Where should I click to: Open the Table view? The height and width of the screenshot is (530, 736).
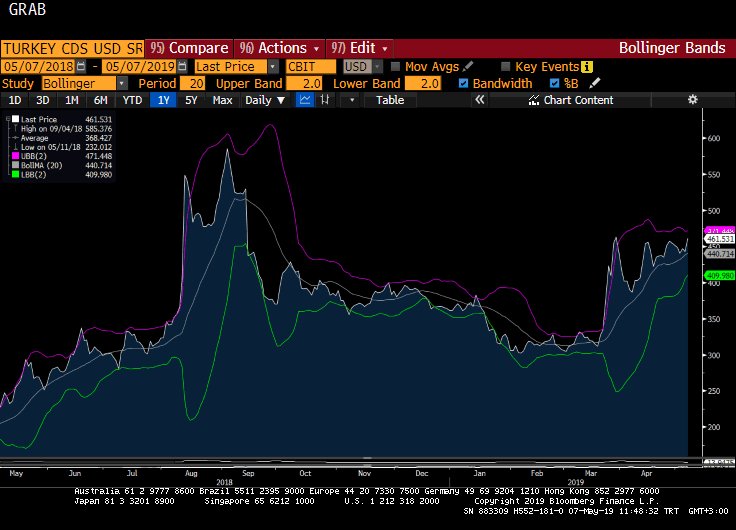pos(390,100)
